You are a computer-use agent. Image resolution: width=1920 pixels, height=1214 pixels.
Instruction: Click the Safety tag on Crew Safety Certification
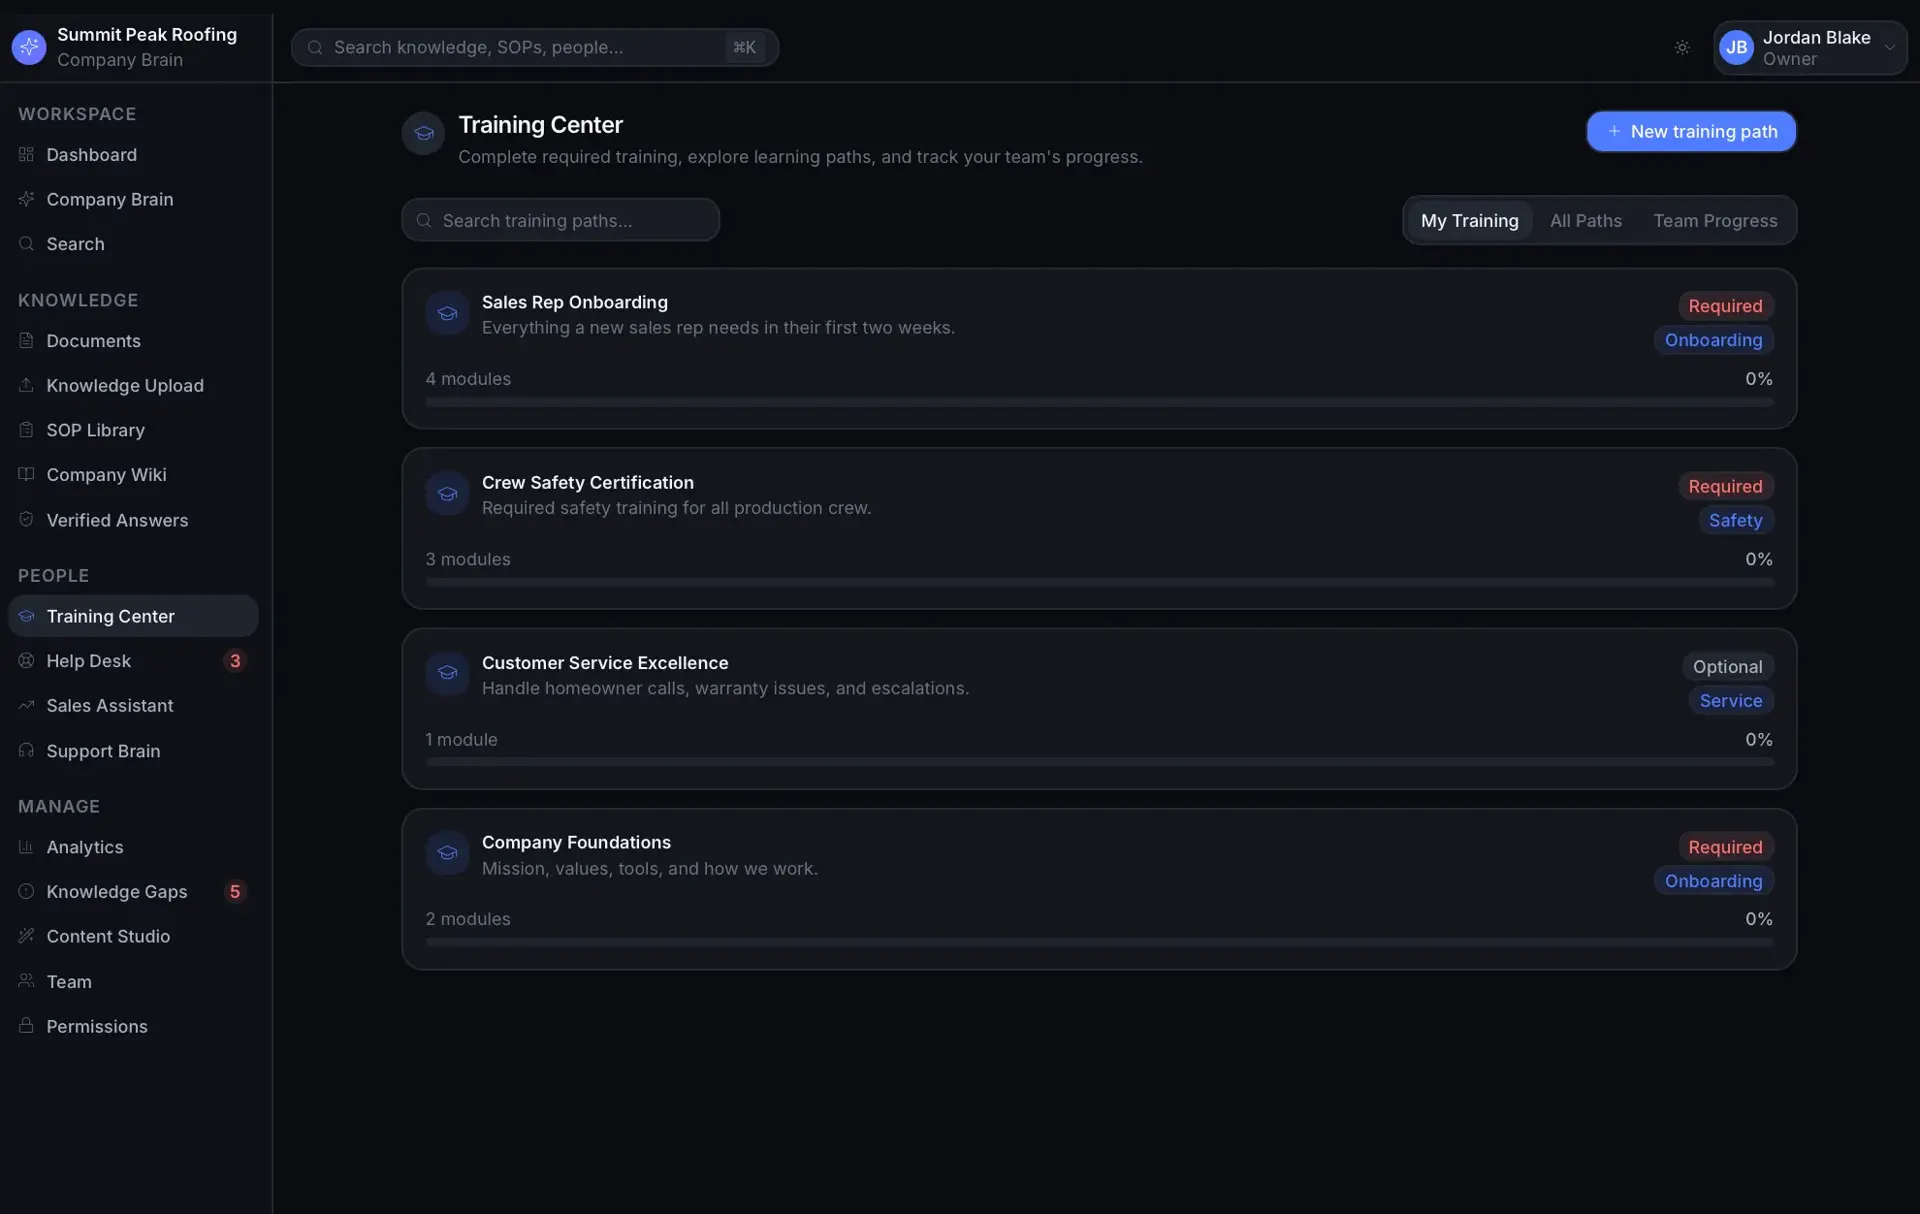1735,520
